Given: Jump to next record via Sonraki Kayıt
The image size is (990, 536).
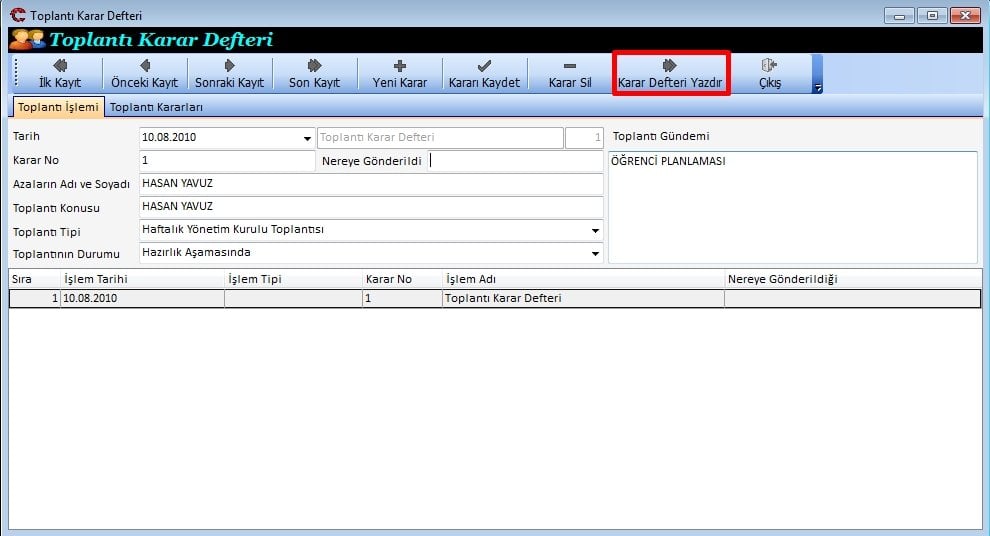Looking at the screenshot, I should pos(229,74).
